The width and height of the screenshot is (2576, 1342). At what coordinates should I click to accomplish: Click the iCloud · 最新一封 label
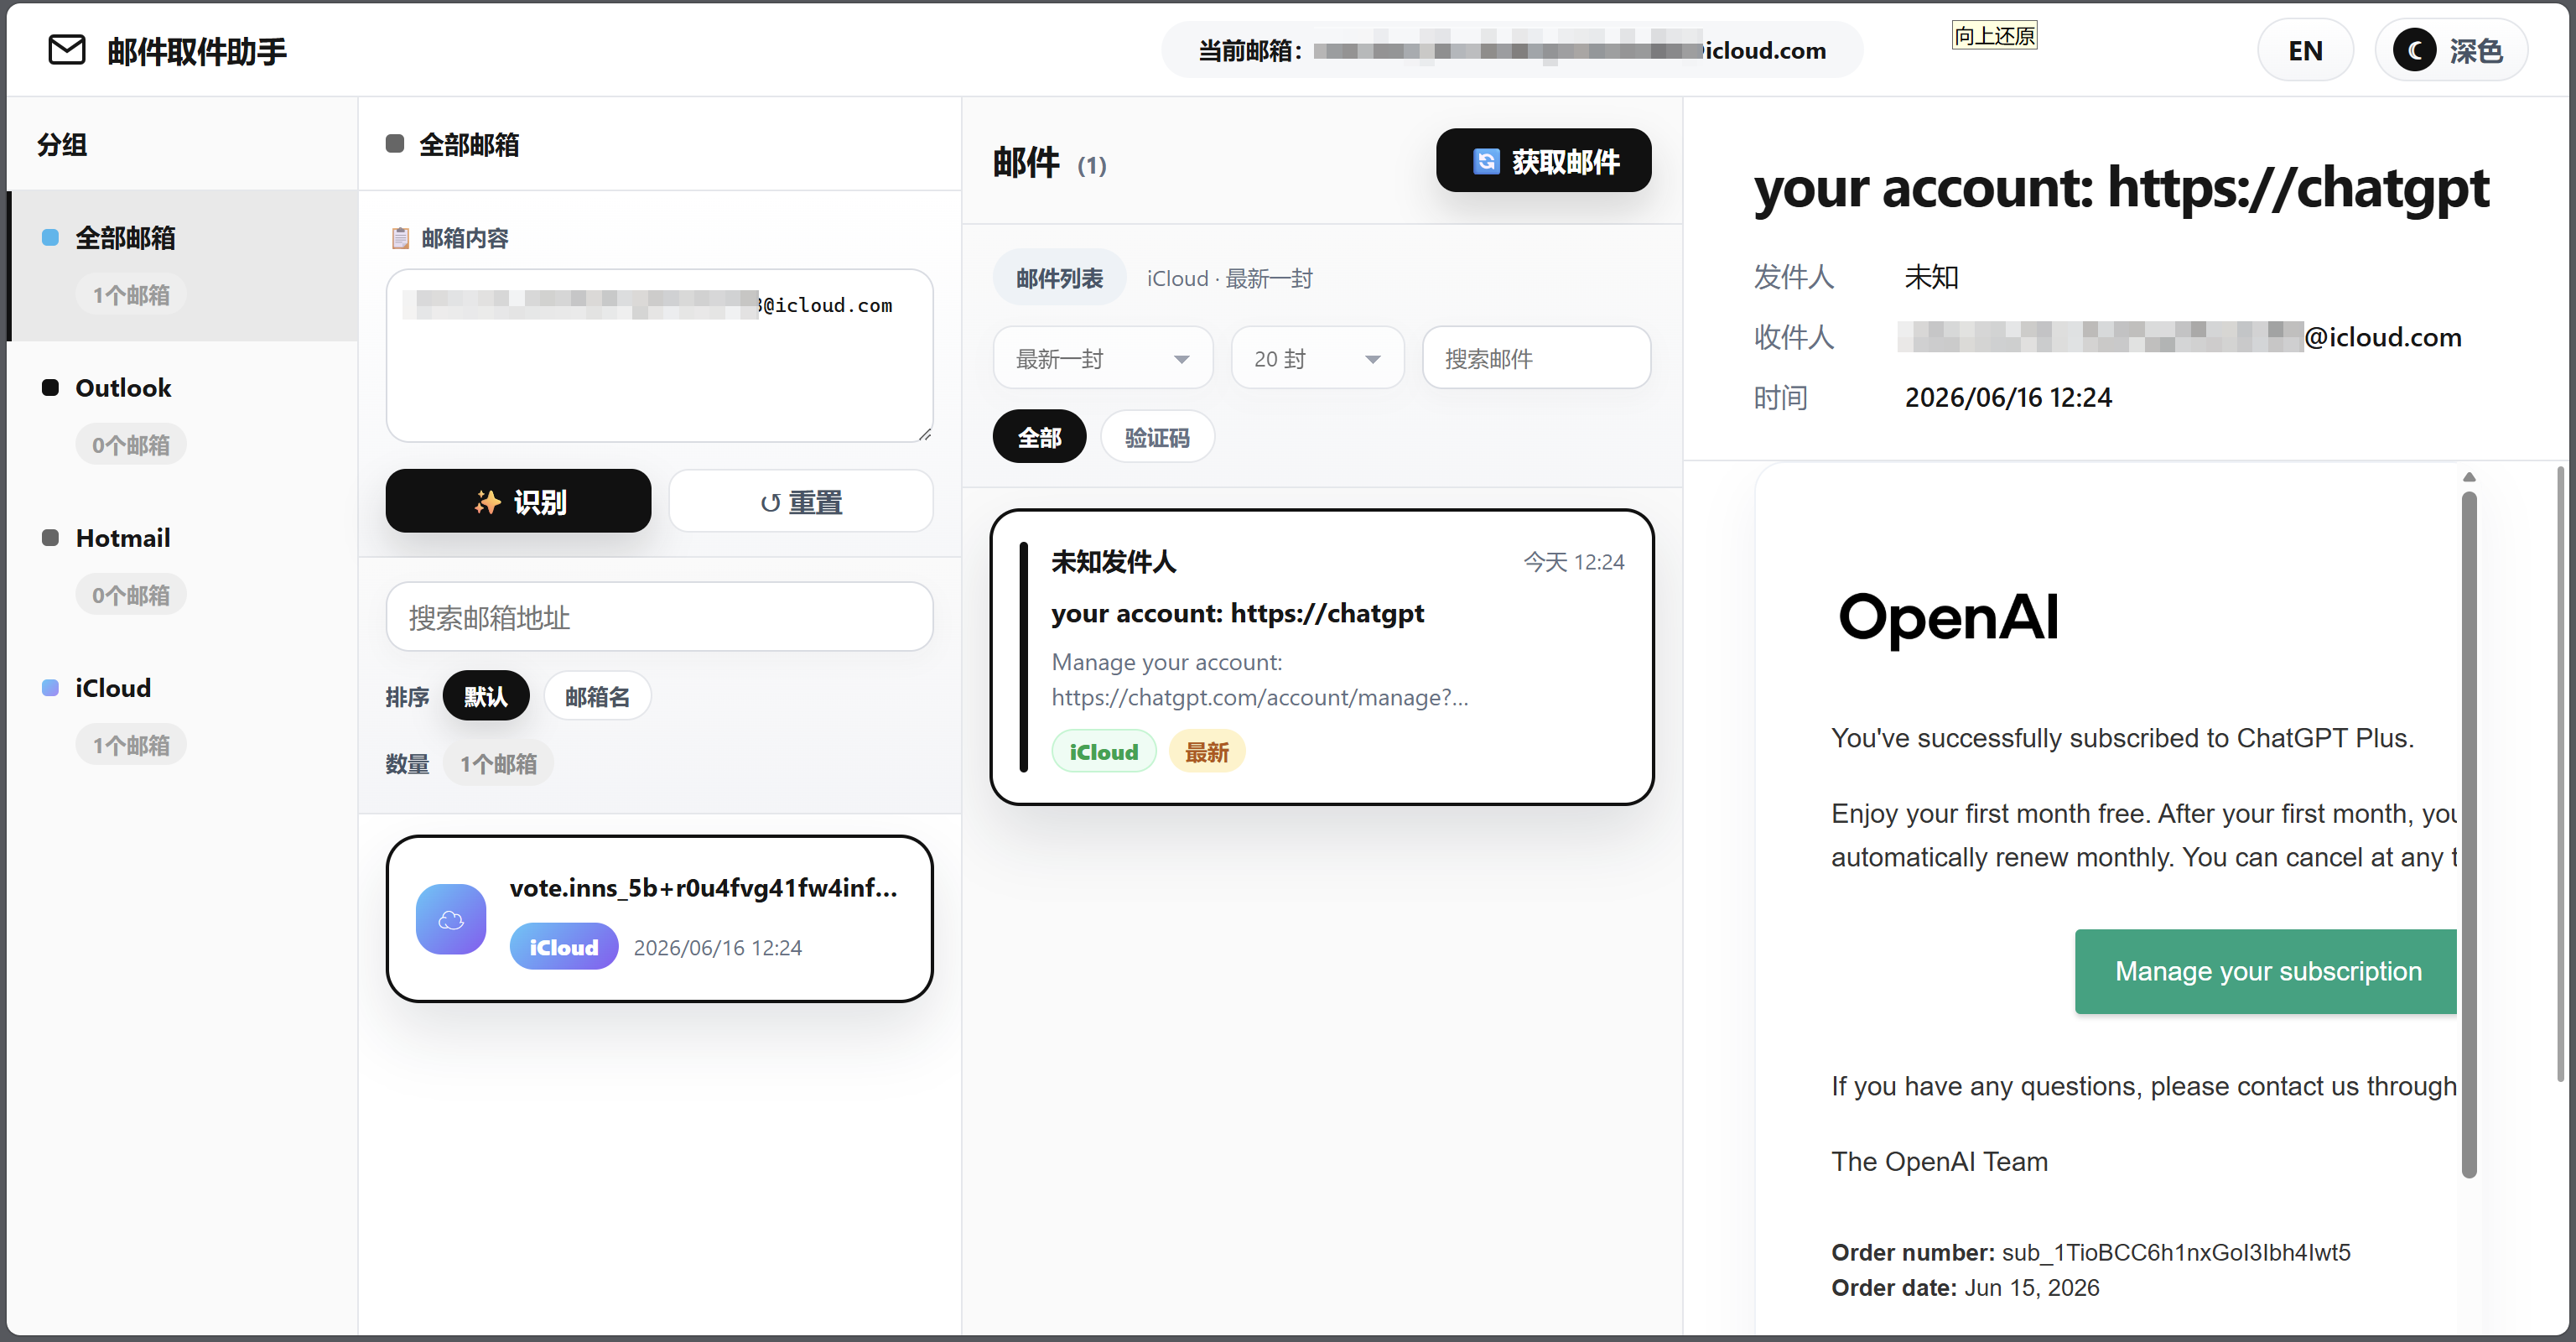pyautogui.click(x=1229, y=278)
